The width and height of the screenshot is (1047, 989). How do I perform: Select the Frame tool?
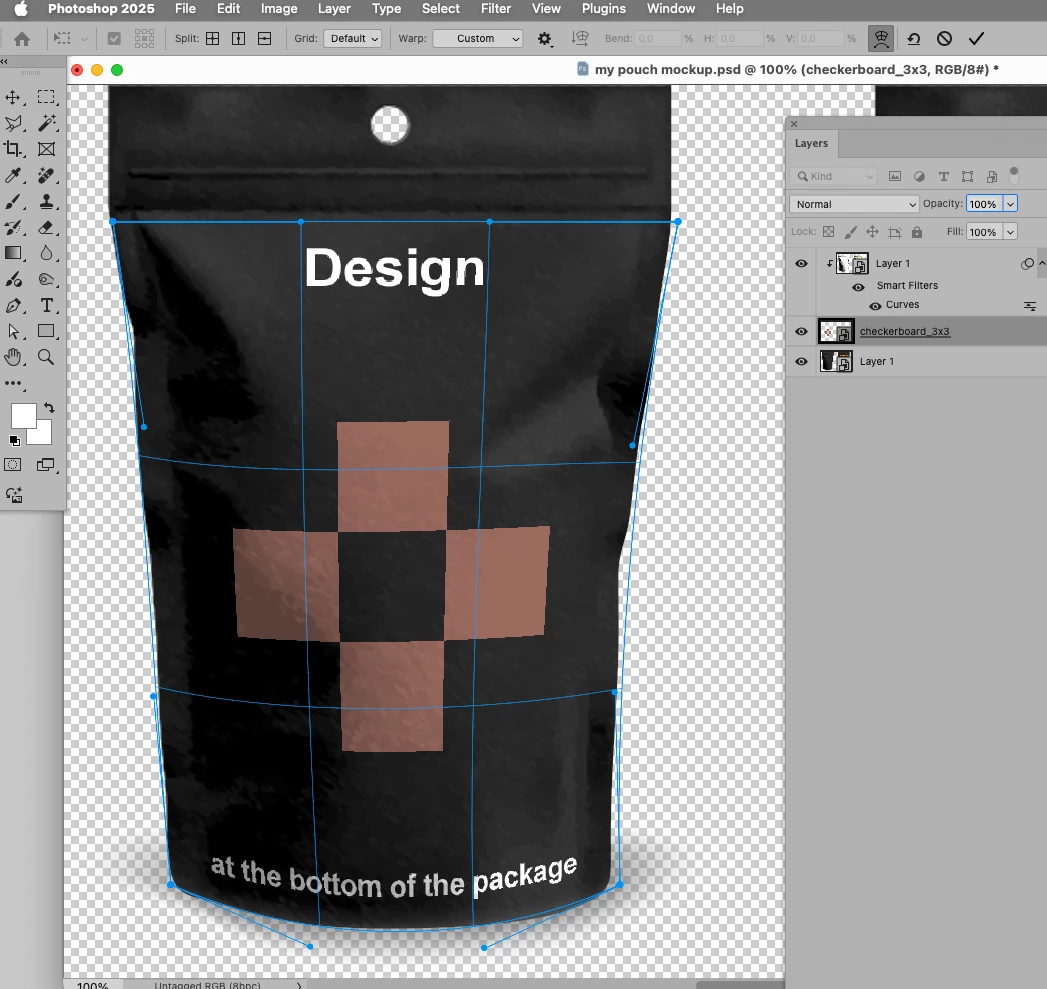46,149
